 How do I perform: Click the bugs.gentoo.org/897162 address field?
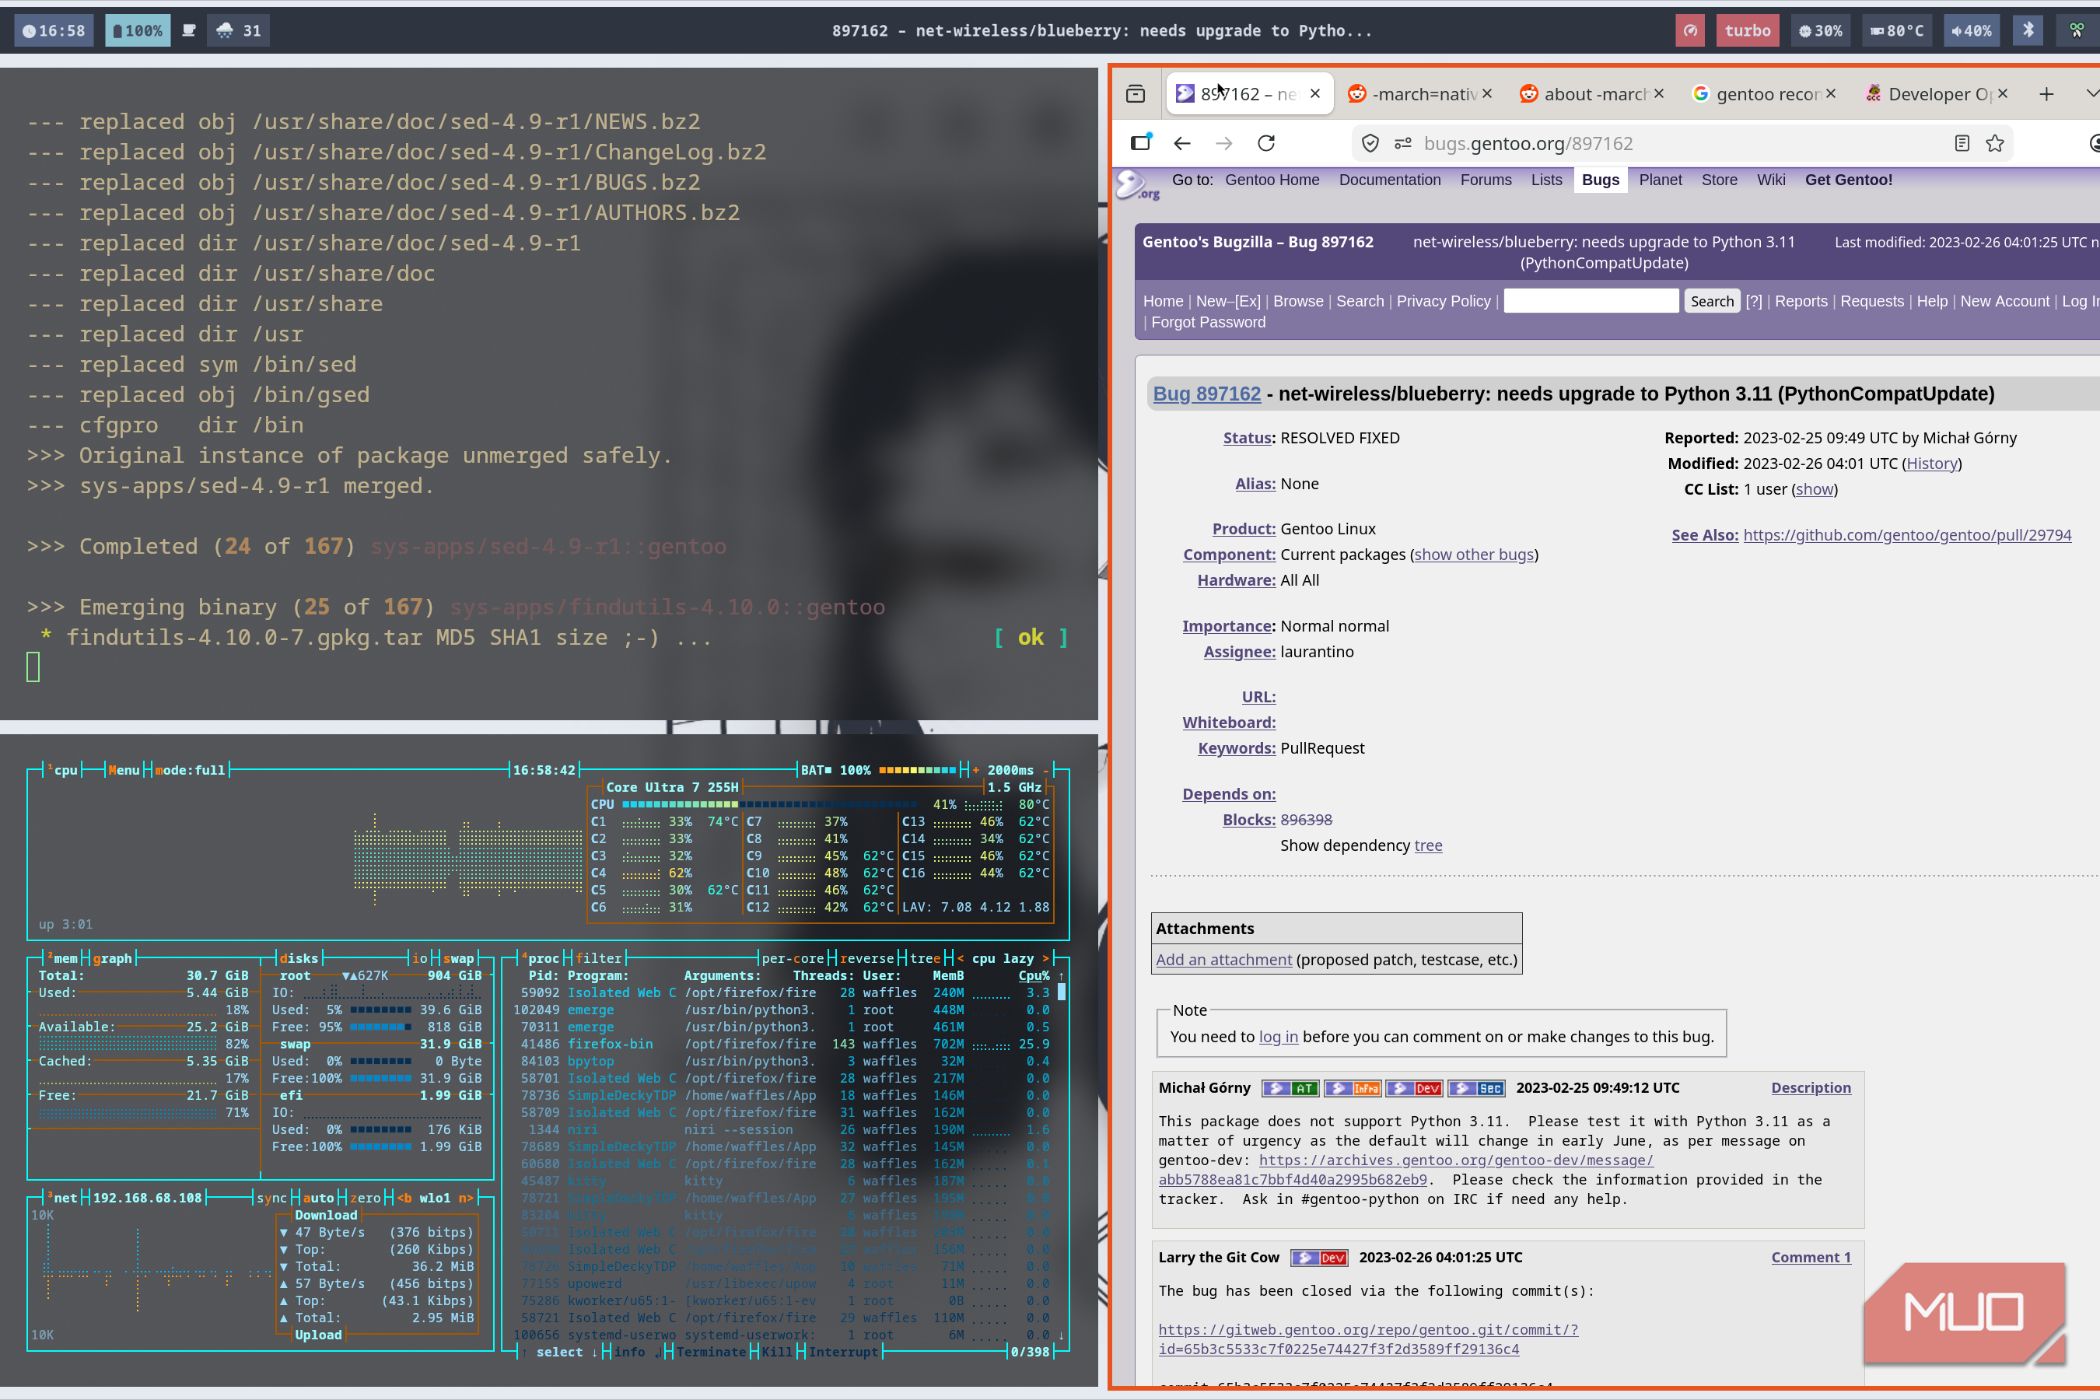[1680, 144]
